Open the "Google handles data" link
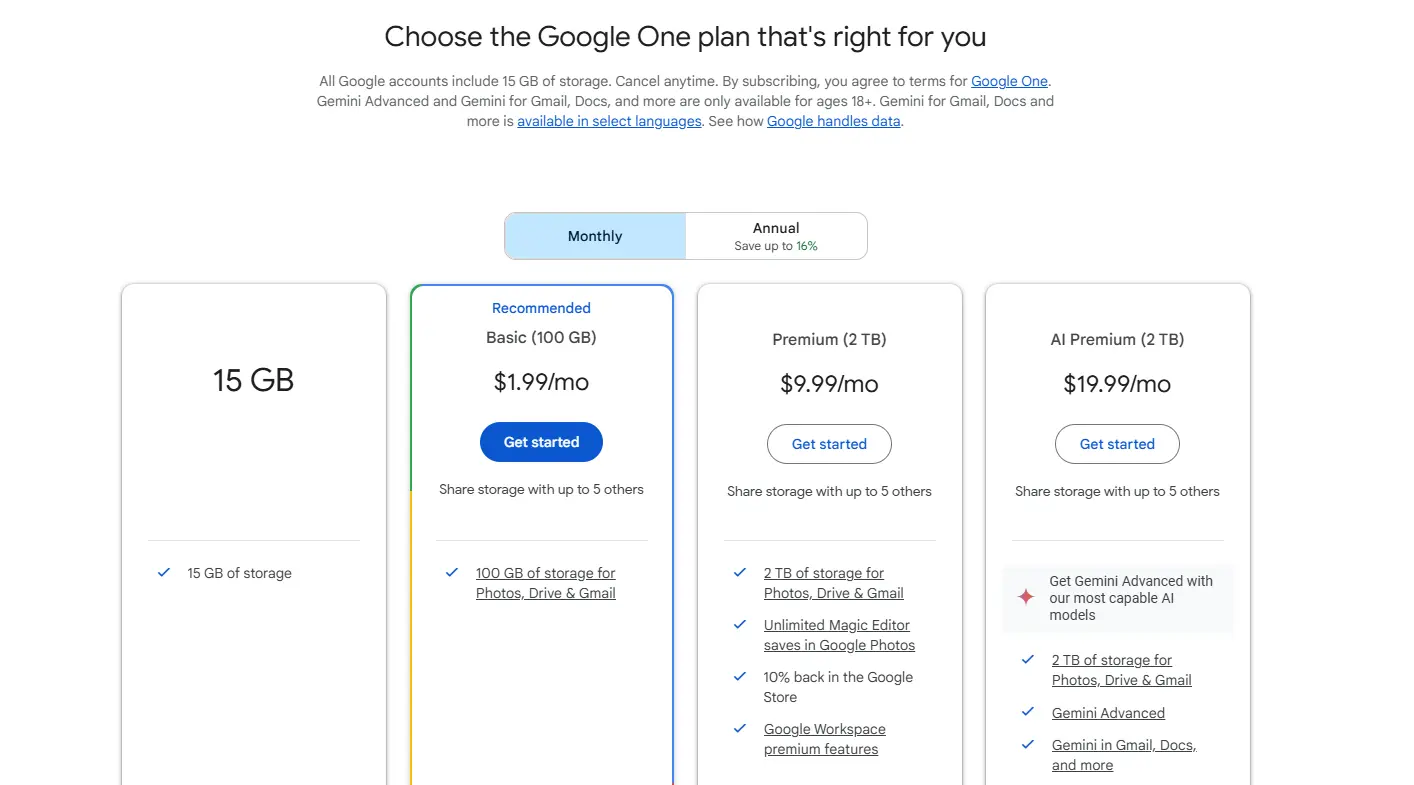 (x=833, y=121)
